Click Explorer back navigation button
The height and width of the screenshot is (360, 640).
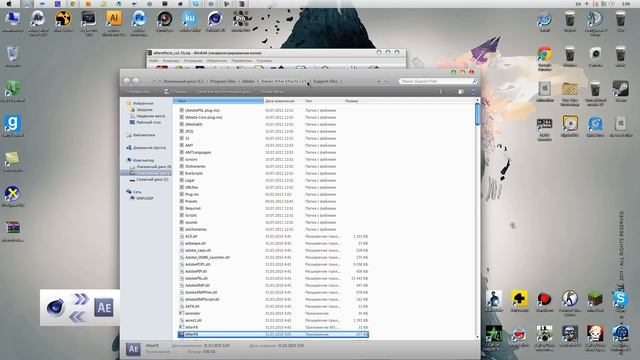[127, 81]
